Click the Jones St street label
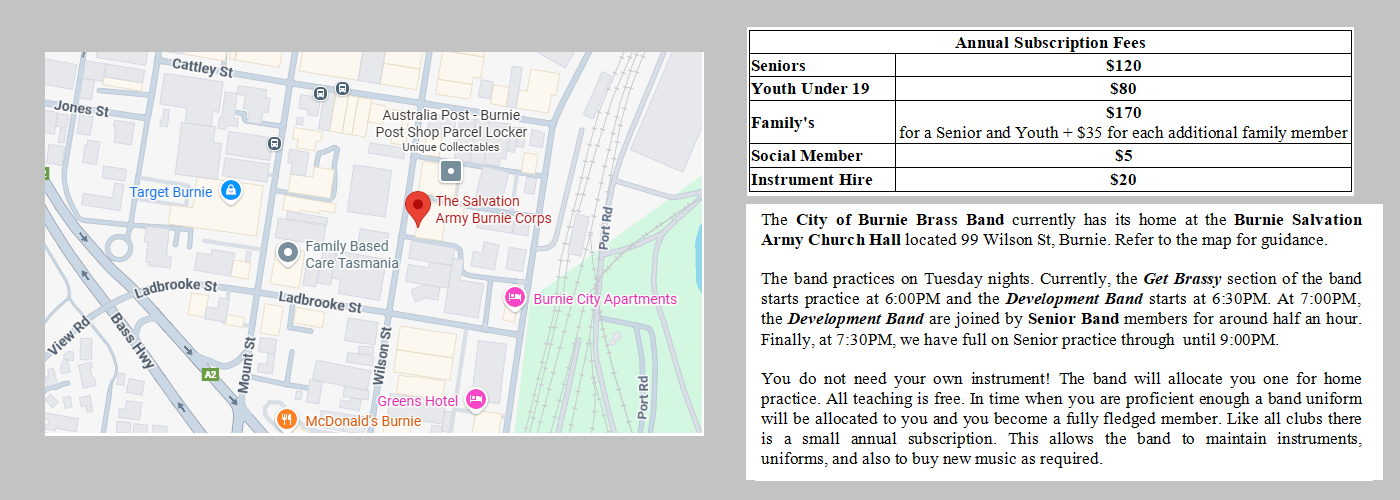Viewport: 1400px width, 500px height. [x=81, y=107]
